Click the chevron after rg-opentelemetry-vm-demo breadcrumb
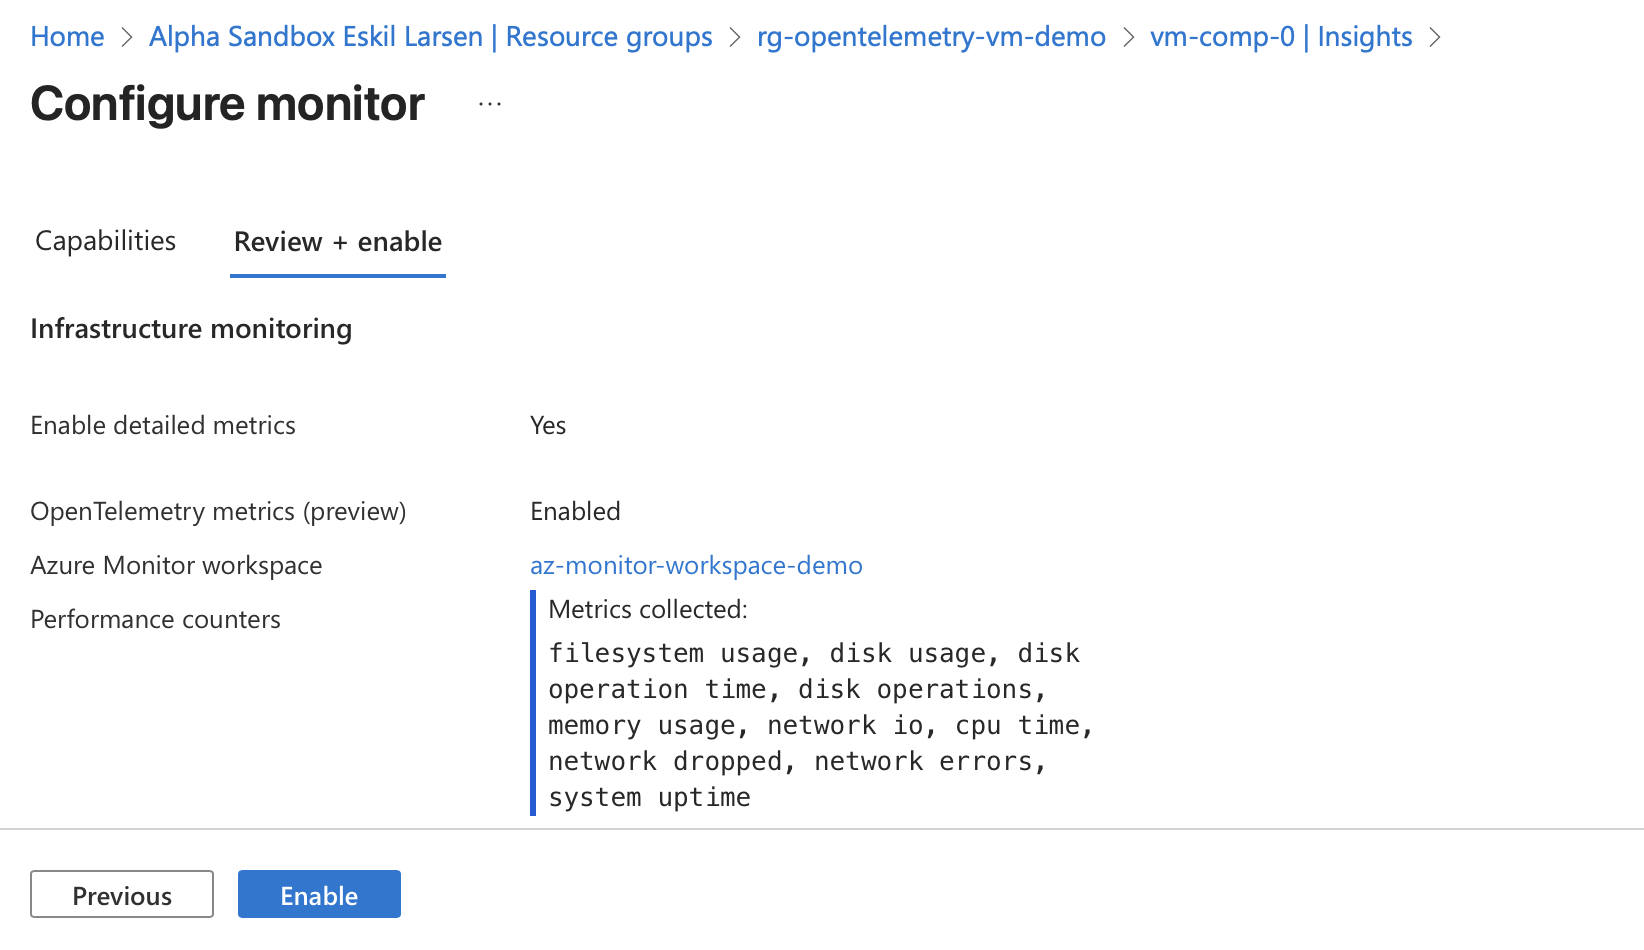This screenshot has width=1644, height=950. click(x=1128, y=37)
